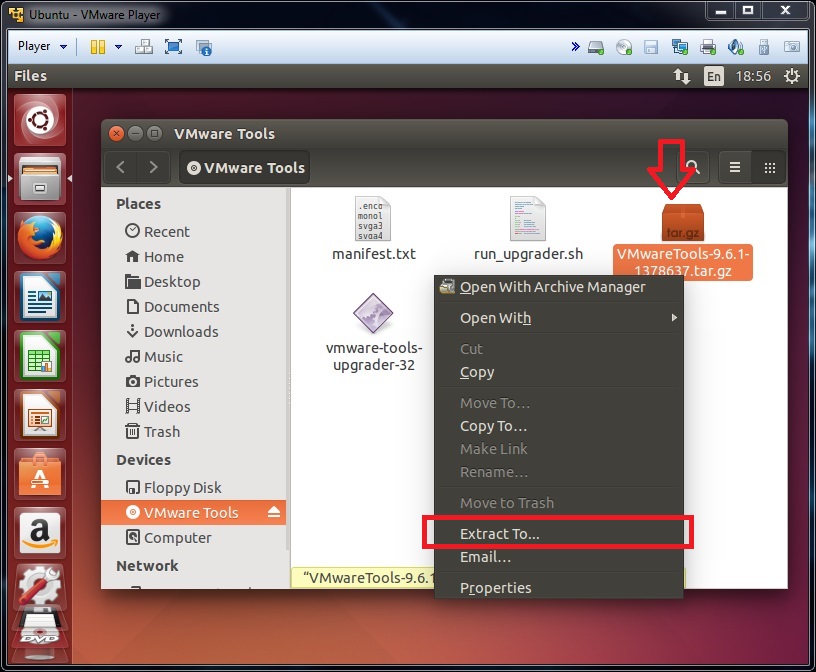Go to Home in the sidebar
Screen dimensions: 816x672
point(194,257)
